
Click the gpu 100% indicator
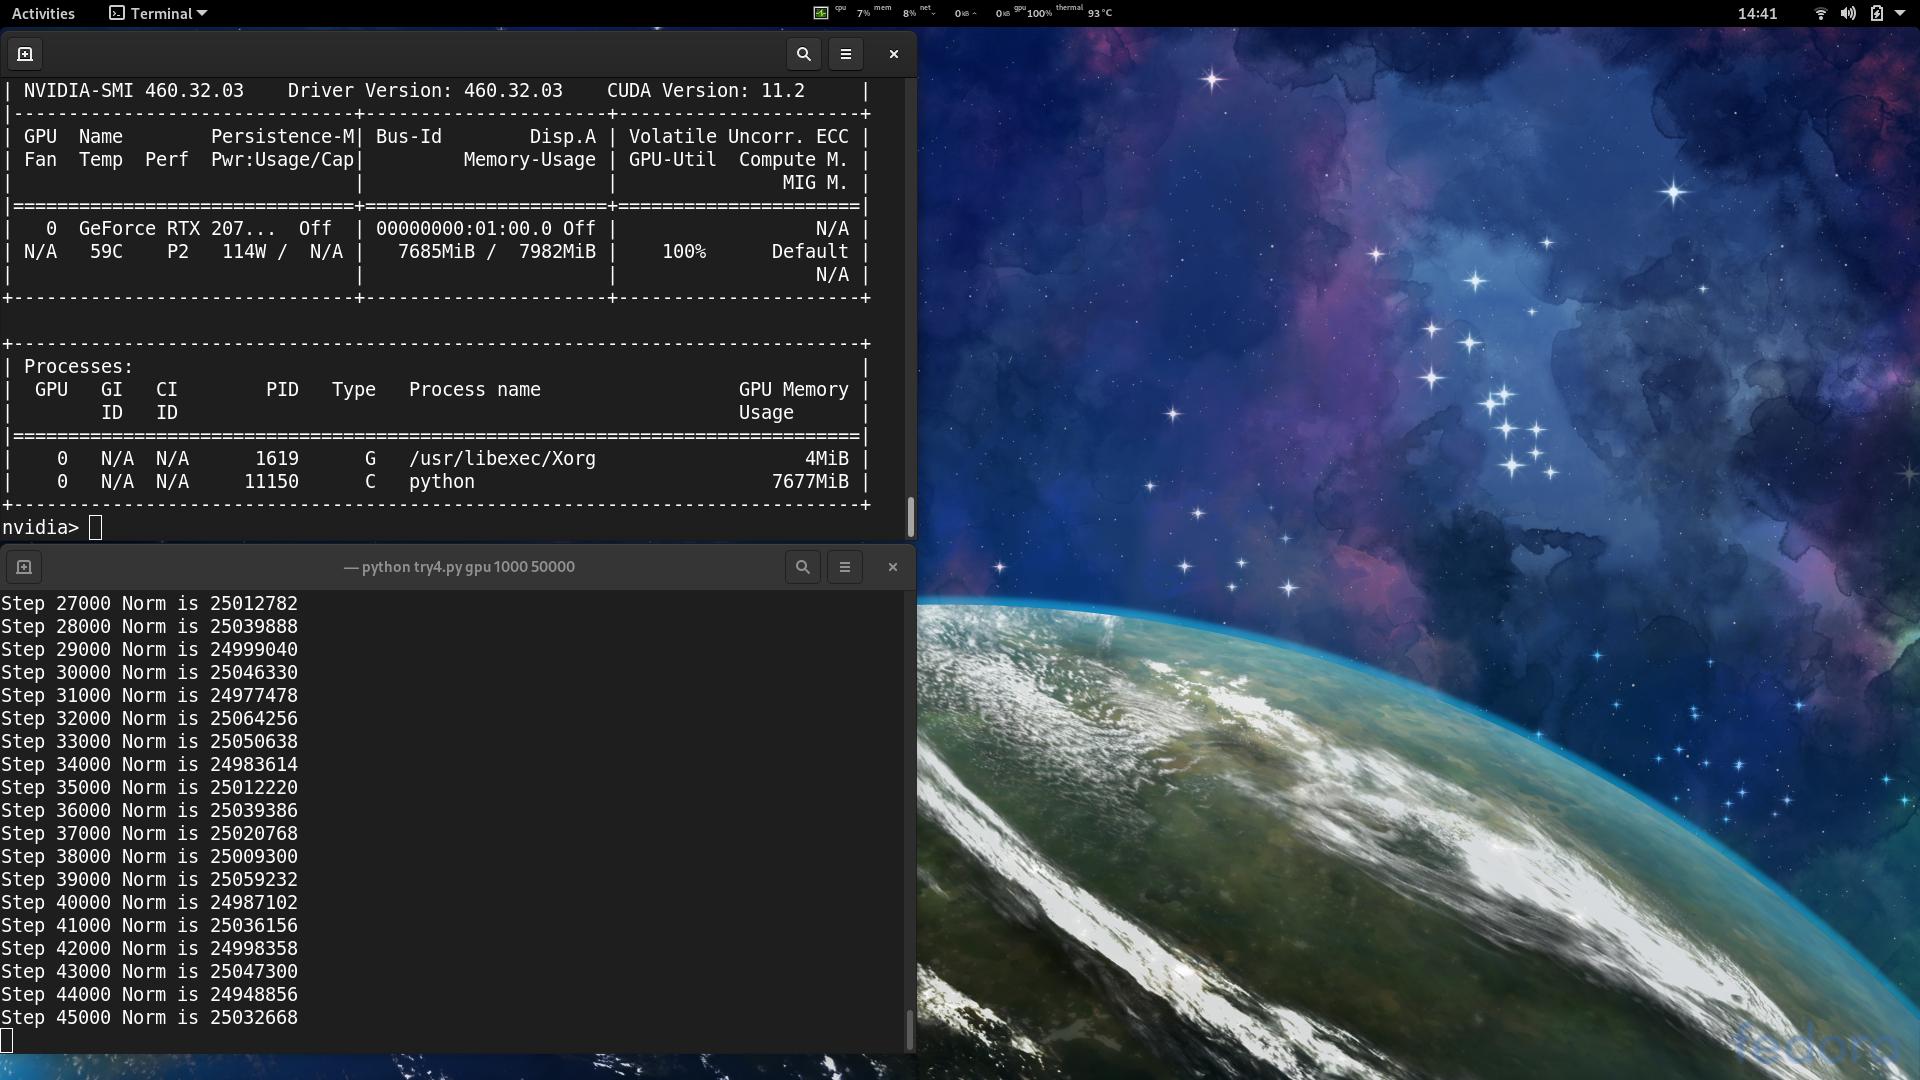tap(1033, 13)
